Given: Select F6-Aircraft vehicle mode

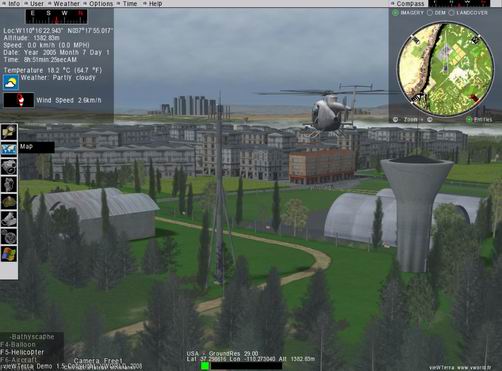Looking at the screenshot, I should [x=19, y=360].
